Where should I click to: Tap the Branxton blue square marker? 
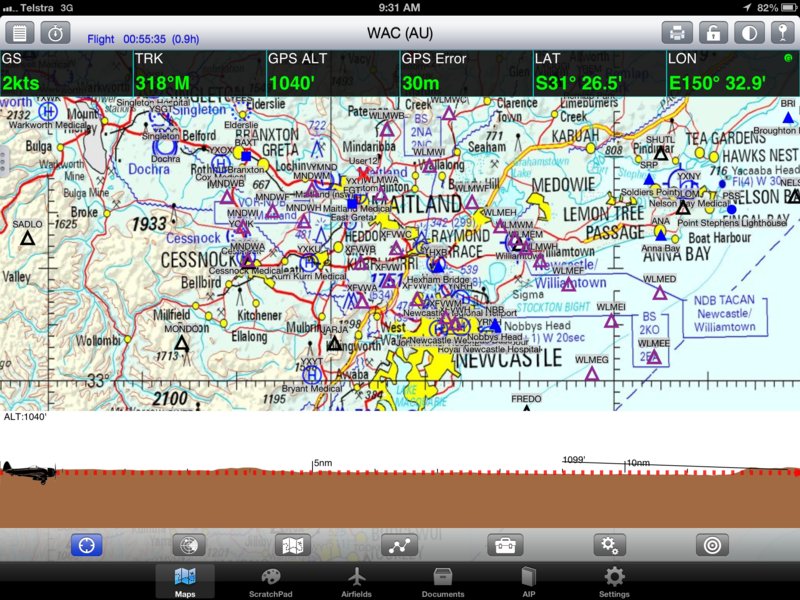click(246, 156)
